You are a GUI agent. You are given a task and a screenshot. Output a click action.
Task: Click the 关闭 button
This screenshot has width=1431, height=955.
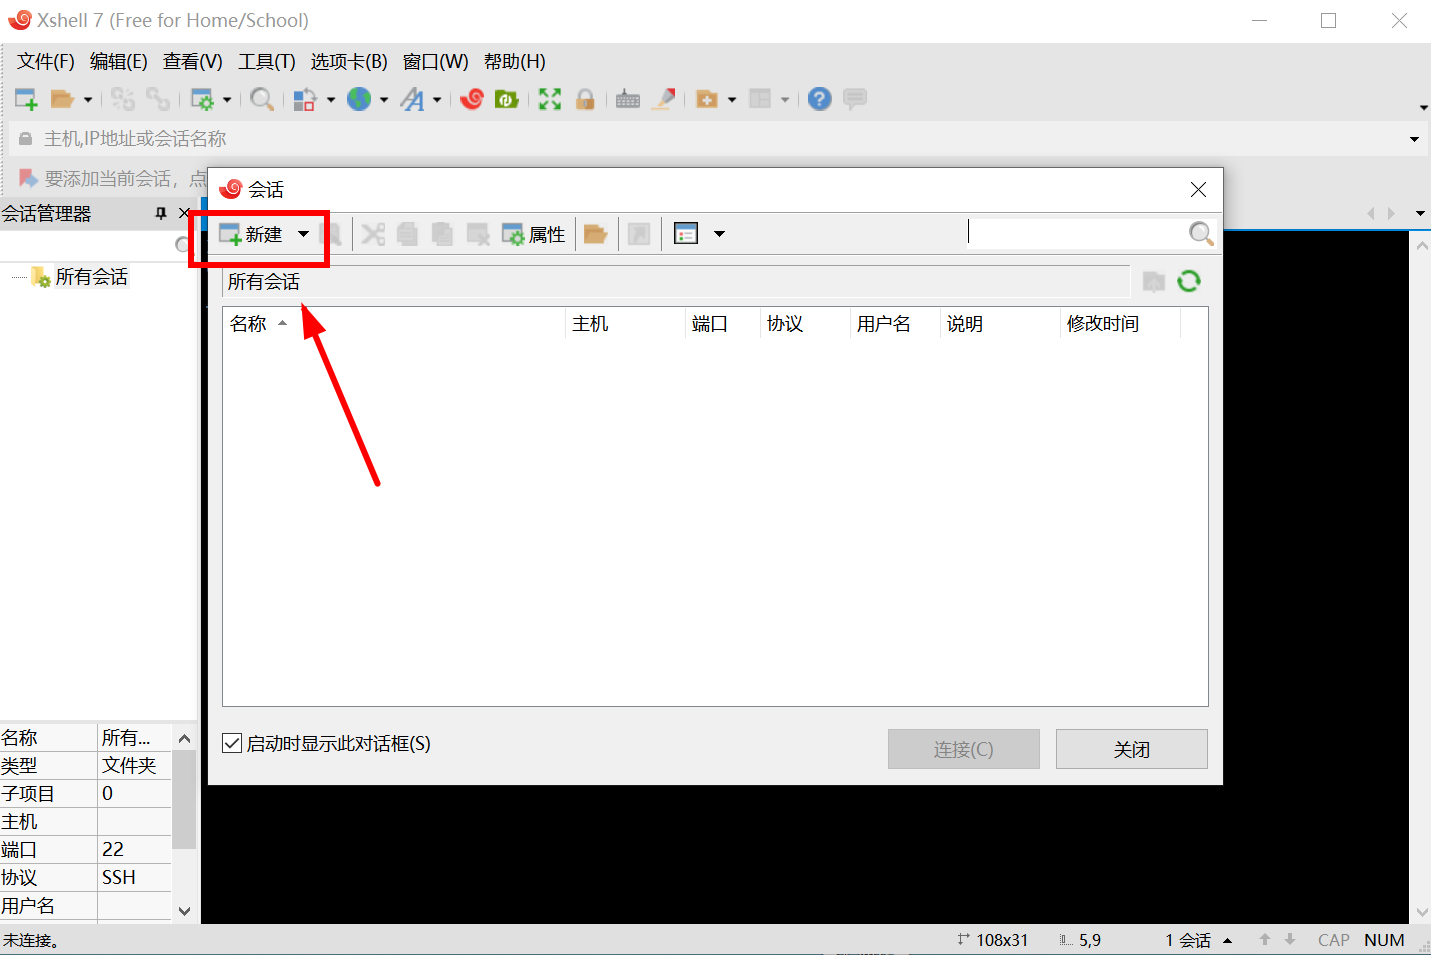click(x=1131, y=749)
